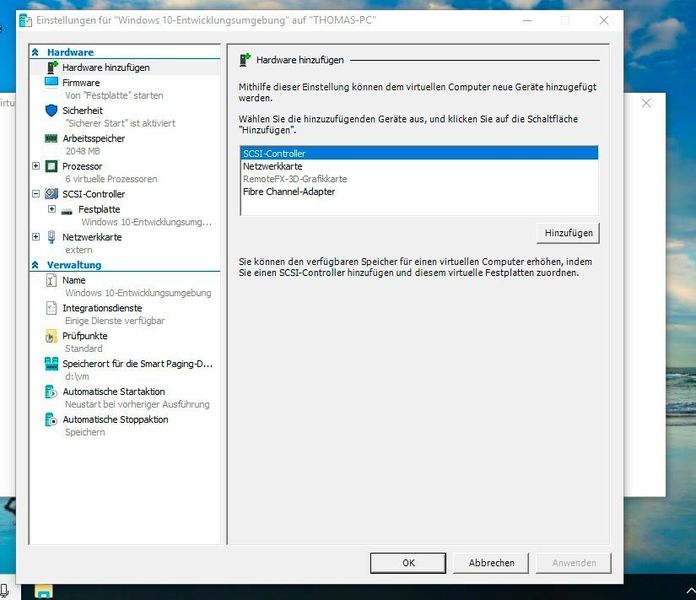Click the Arbeitsspeicher memory chip icon

pos(51,138)
